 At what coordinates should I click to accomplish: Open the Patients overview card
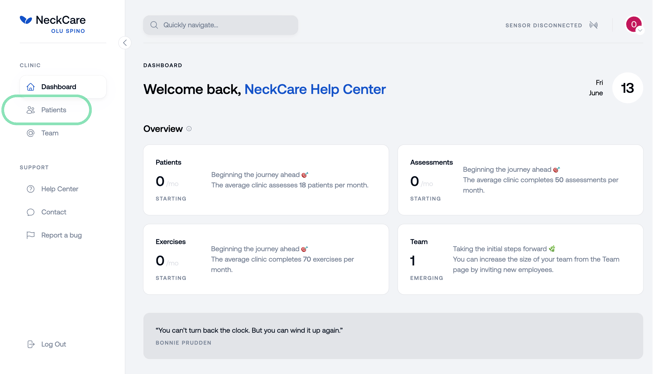266,180
